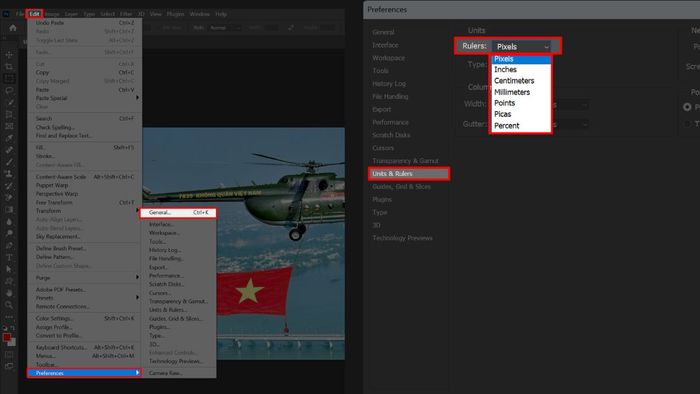The height and width of the screenshot is (394, 700).
Task: Choose Camera Raw… in Preferences submenu
Action: click(x=179, y=373)
